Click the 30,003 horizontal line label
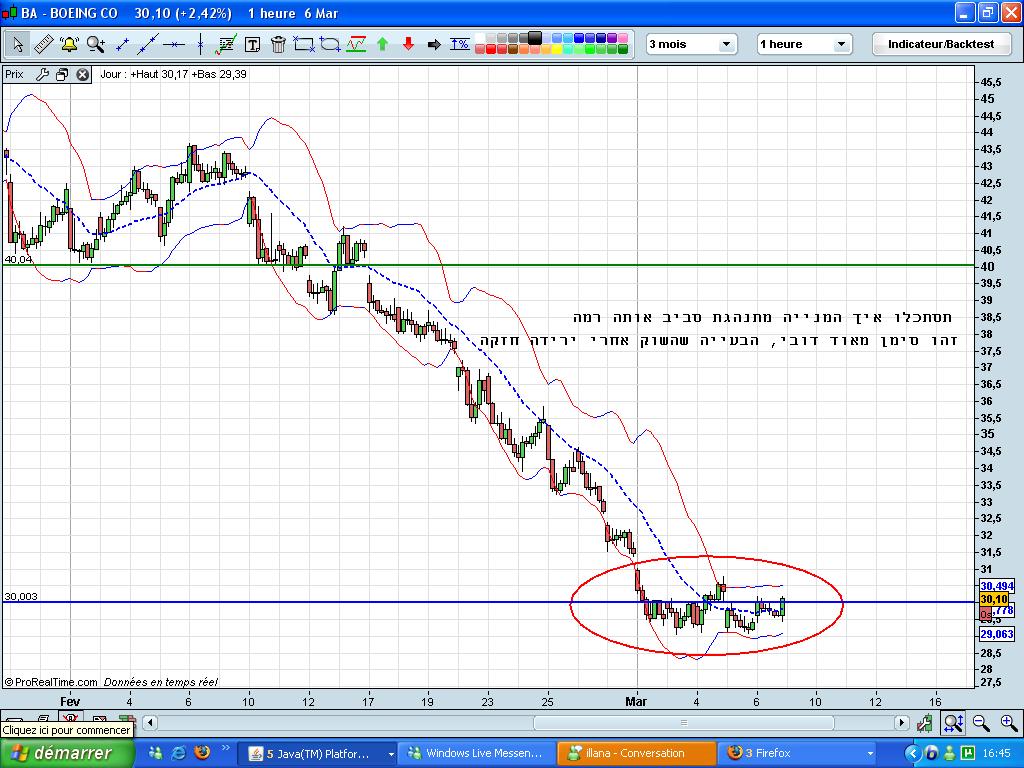 (x=21, y=596)
